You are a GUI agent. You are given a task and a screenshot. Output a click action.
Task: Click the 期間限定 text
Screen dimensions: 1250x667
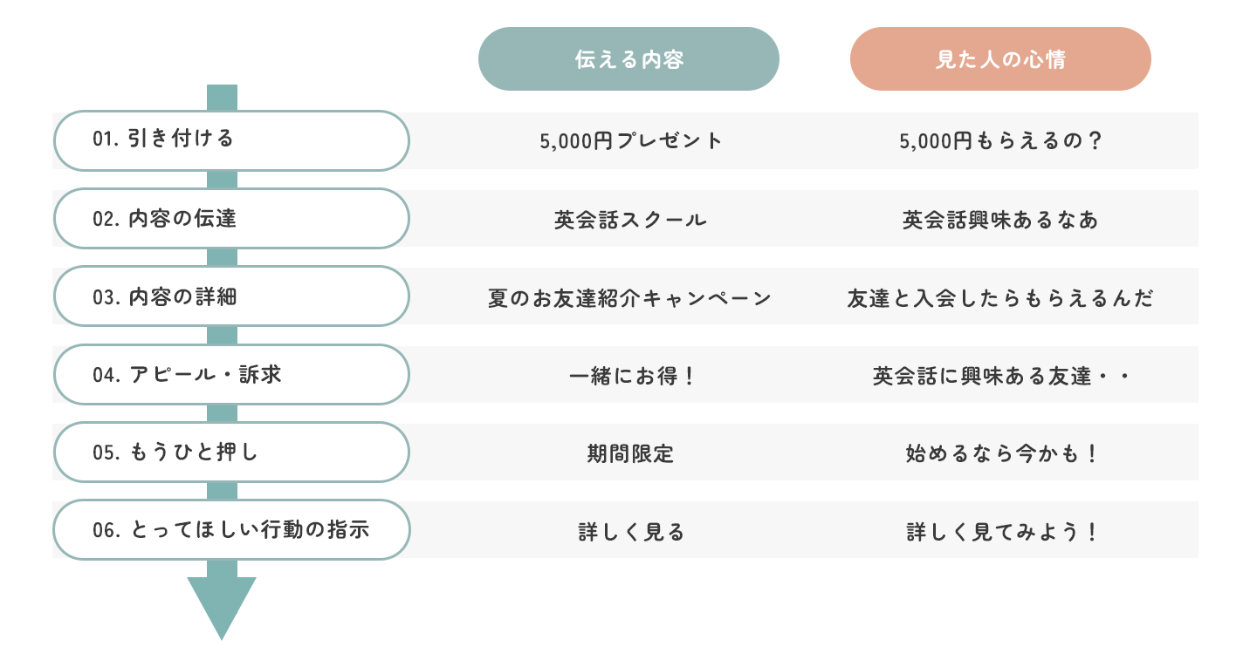tap(630, 454)
